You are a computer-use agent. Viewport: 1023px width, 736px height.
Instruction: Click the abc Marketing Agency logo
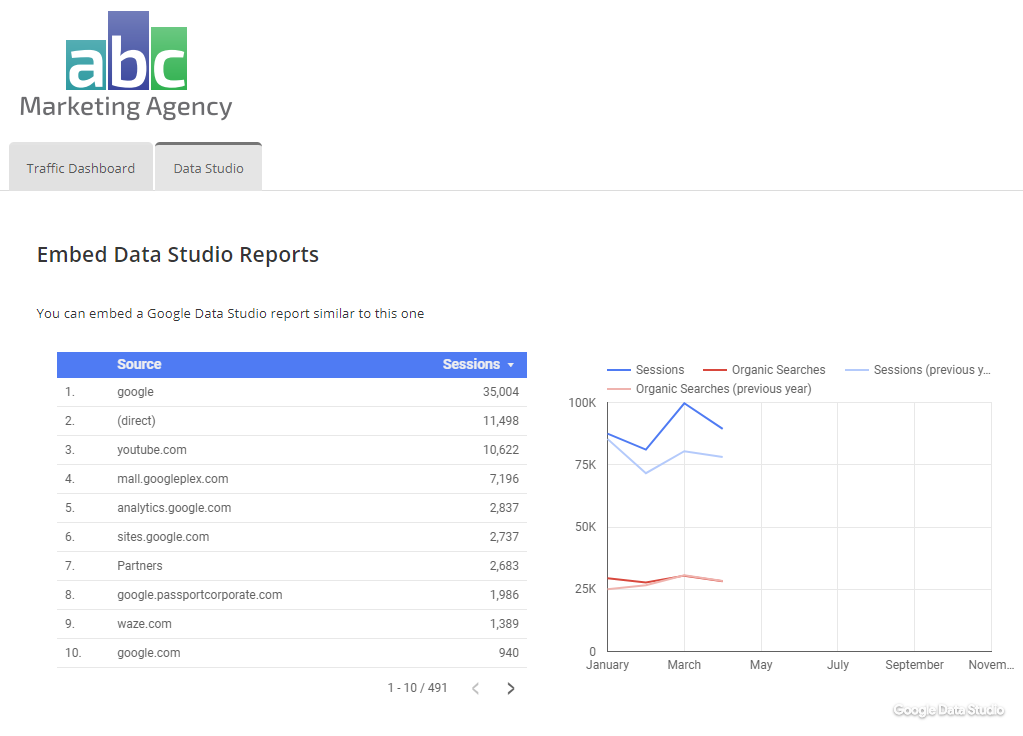[126, 67]
